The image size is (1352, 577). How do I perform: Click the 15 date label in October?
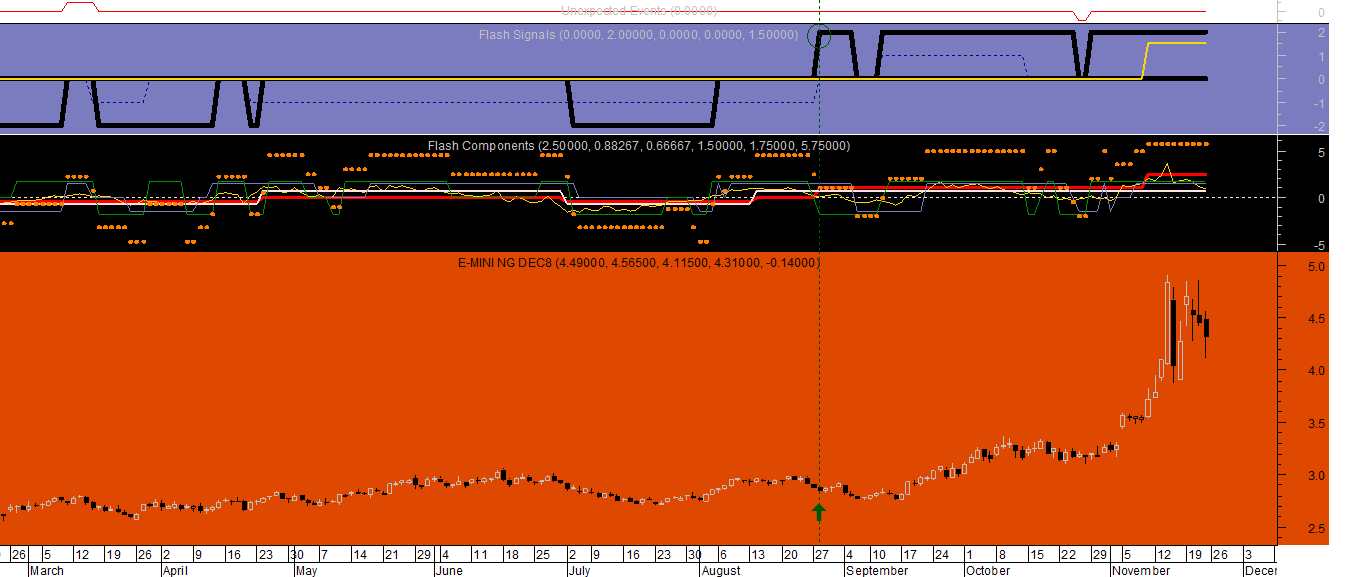point(1037,554)
